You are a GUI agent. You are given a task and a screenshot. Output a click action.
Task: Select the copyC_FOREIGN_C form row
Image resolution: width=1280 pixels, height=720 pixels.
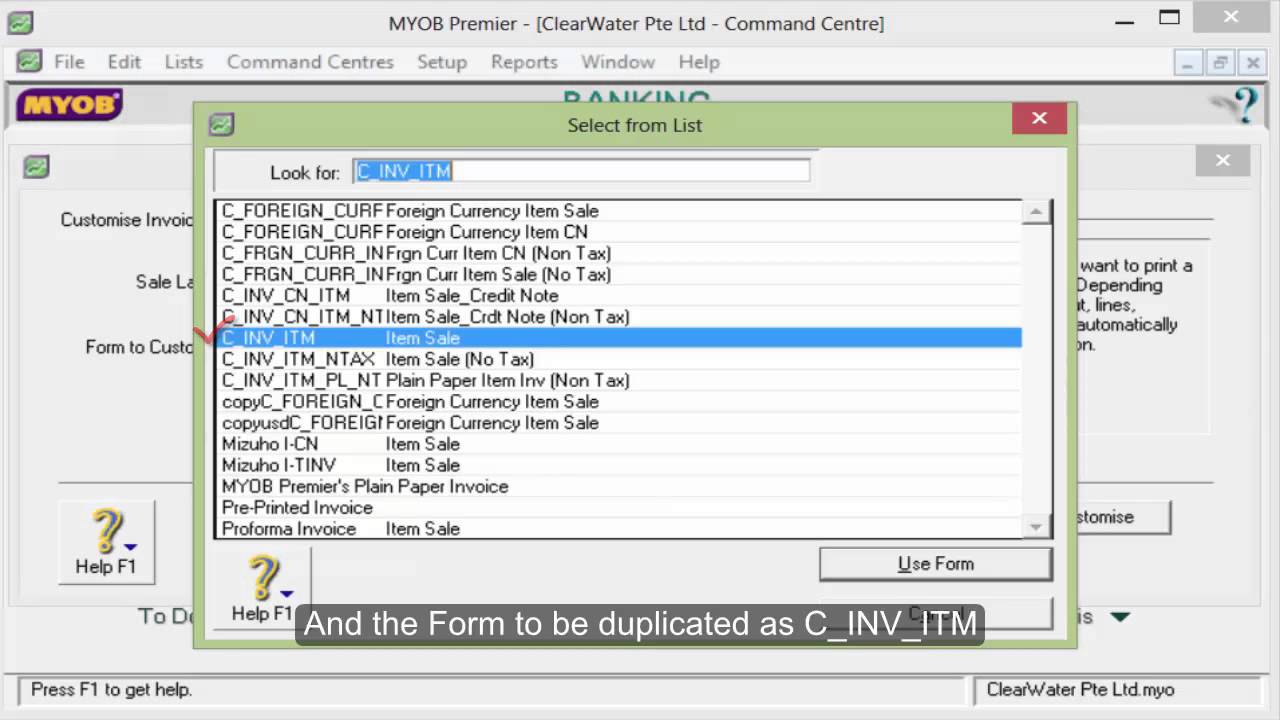click(619, 402)
